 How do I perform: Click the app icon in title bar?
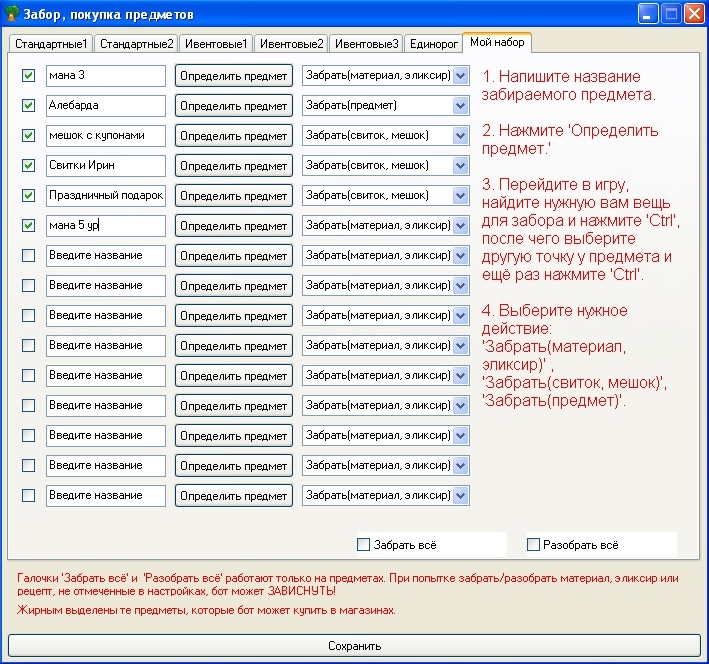[x=12, y=14]
